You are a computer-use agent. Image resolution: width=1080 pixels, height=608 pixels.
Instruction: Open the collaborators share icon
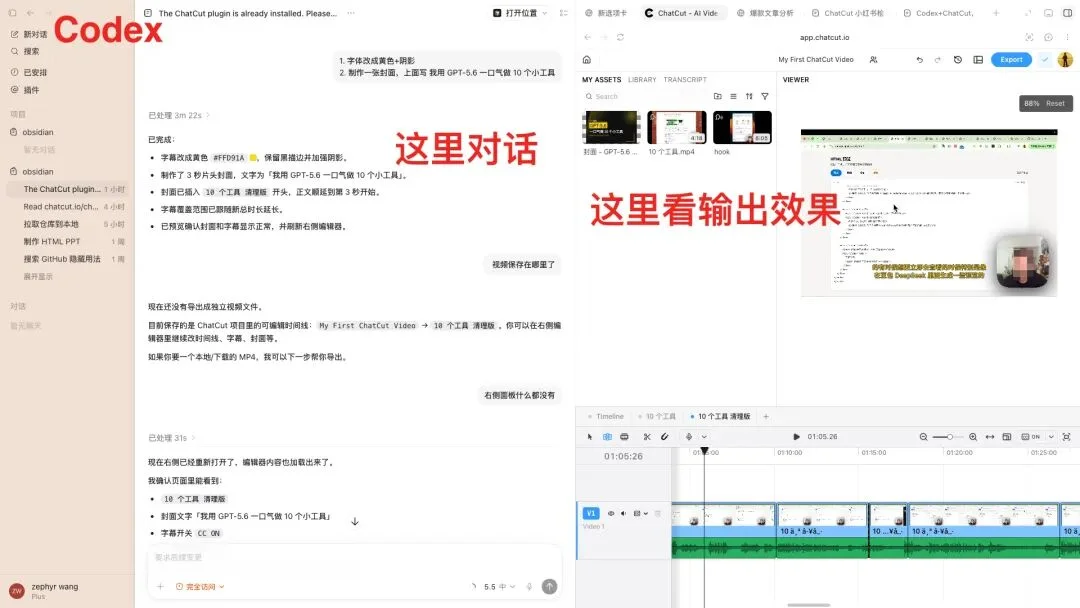[x=873, y=60]
